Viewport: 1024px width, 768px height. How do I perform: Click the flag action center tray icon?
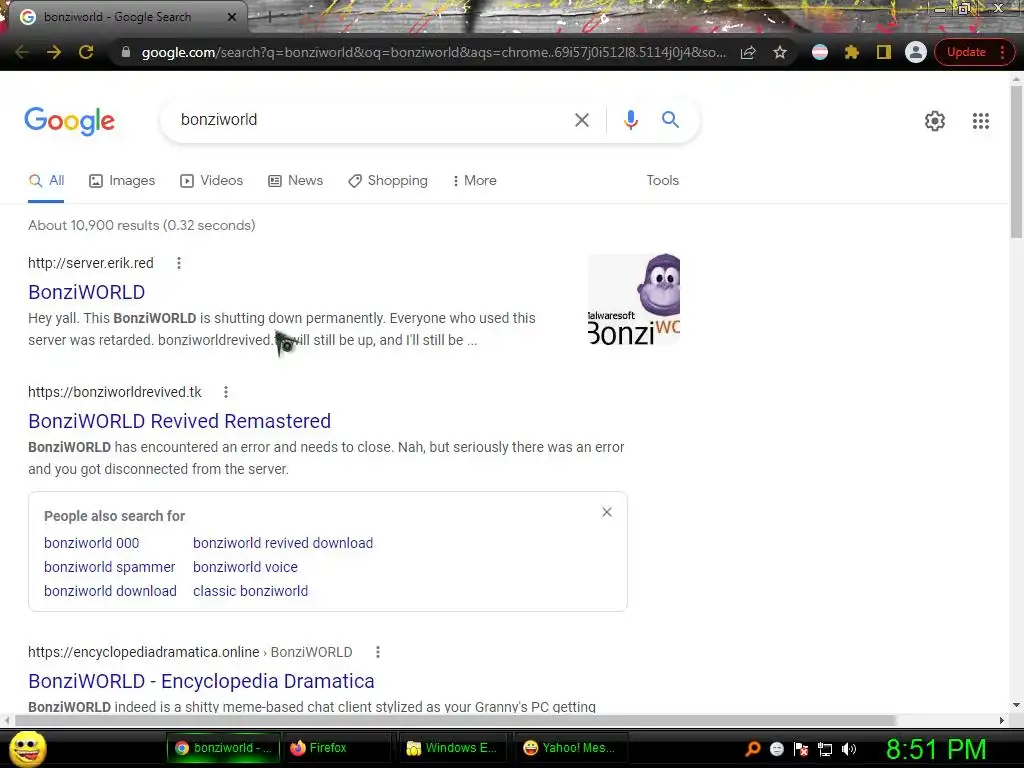point(801,749)
